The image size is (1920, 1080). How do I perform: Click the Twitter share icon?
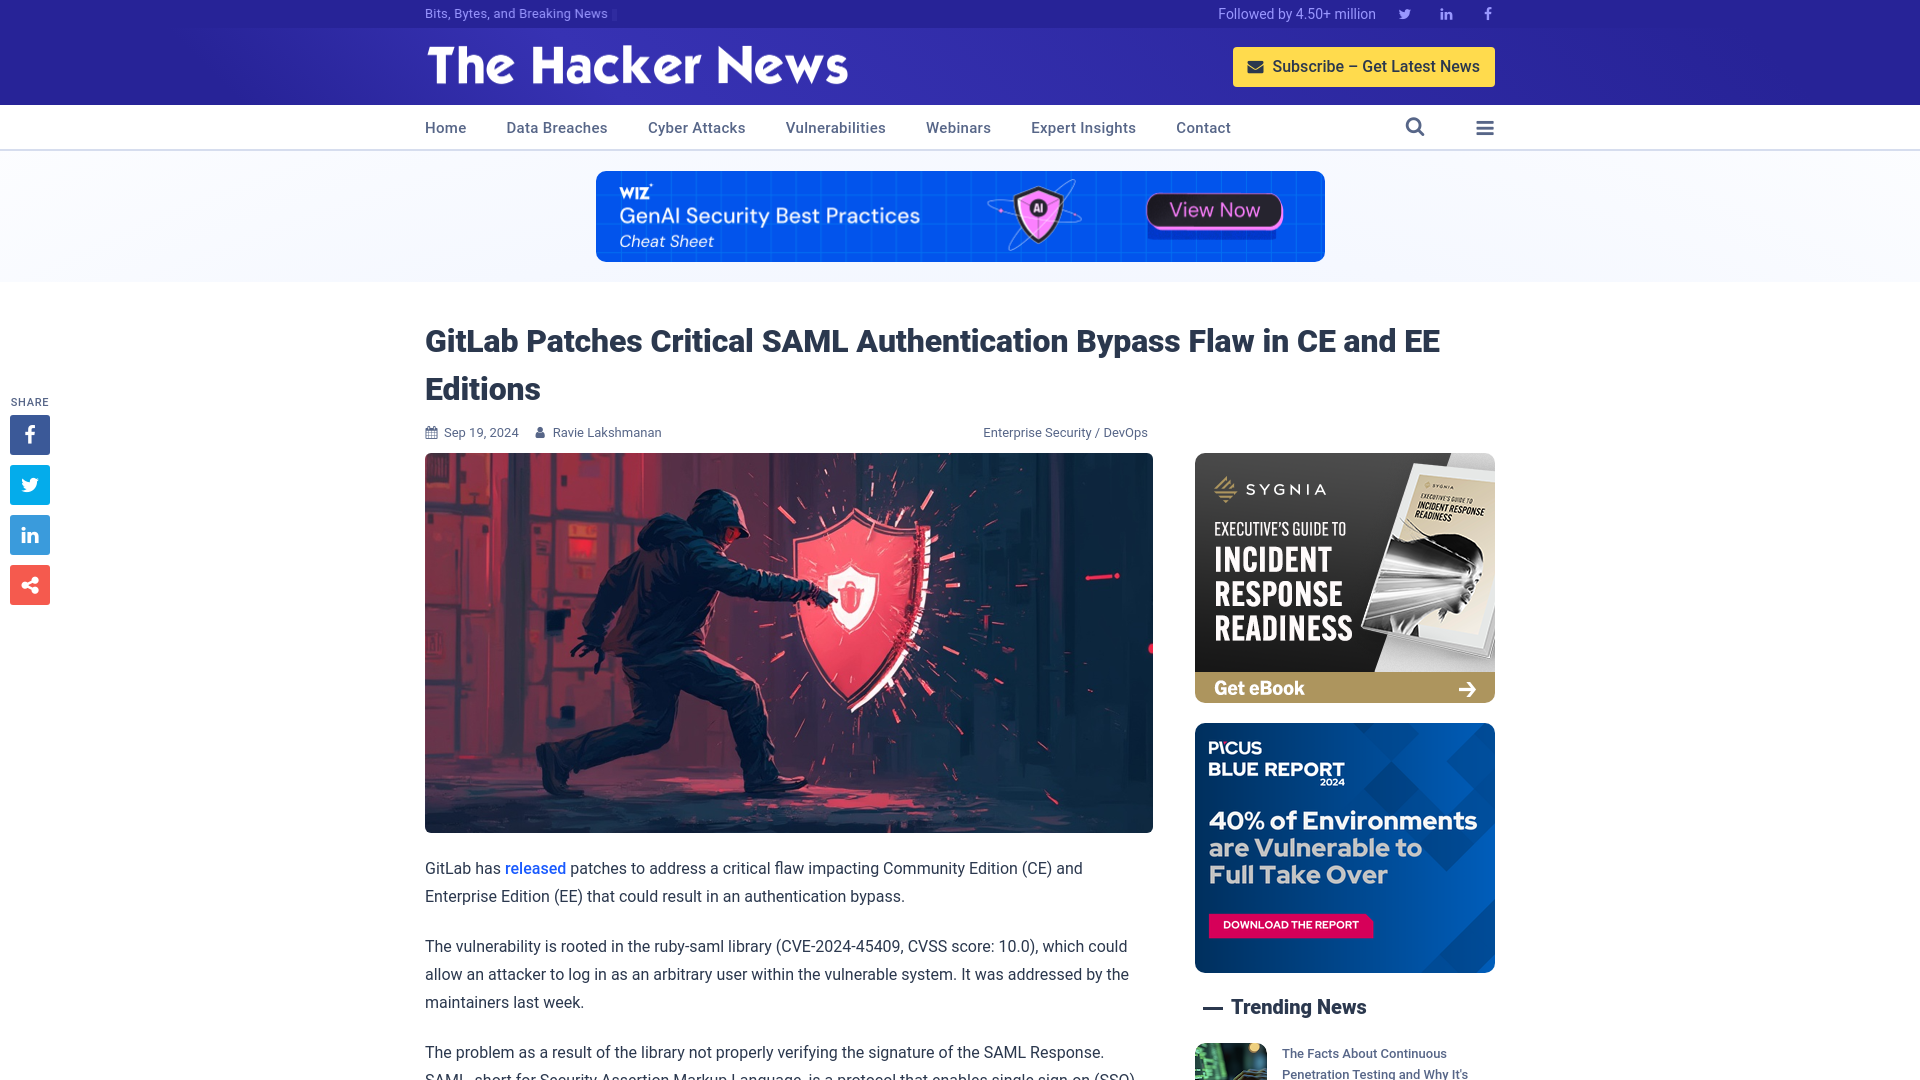coord(29,484)
